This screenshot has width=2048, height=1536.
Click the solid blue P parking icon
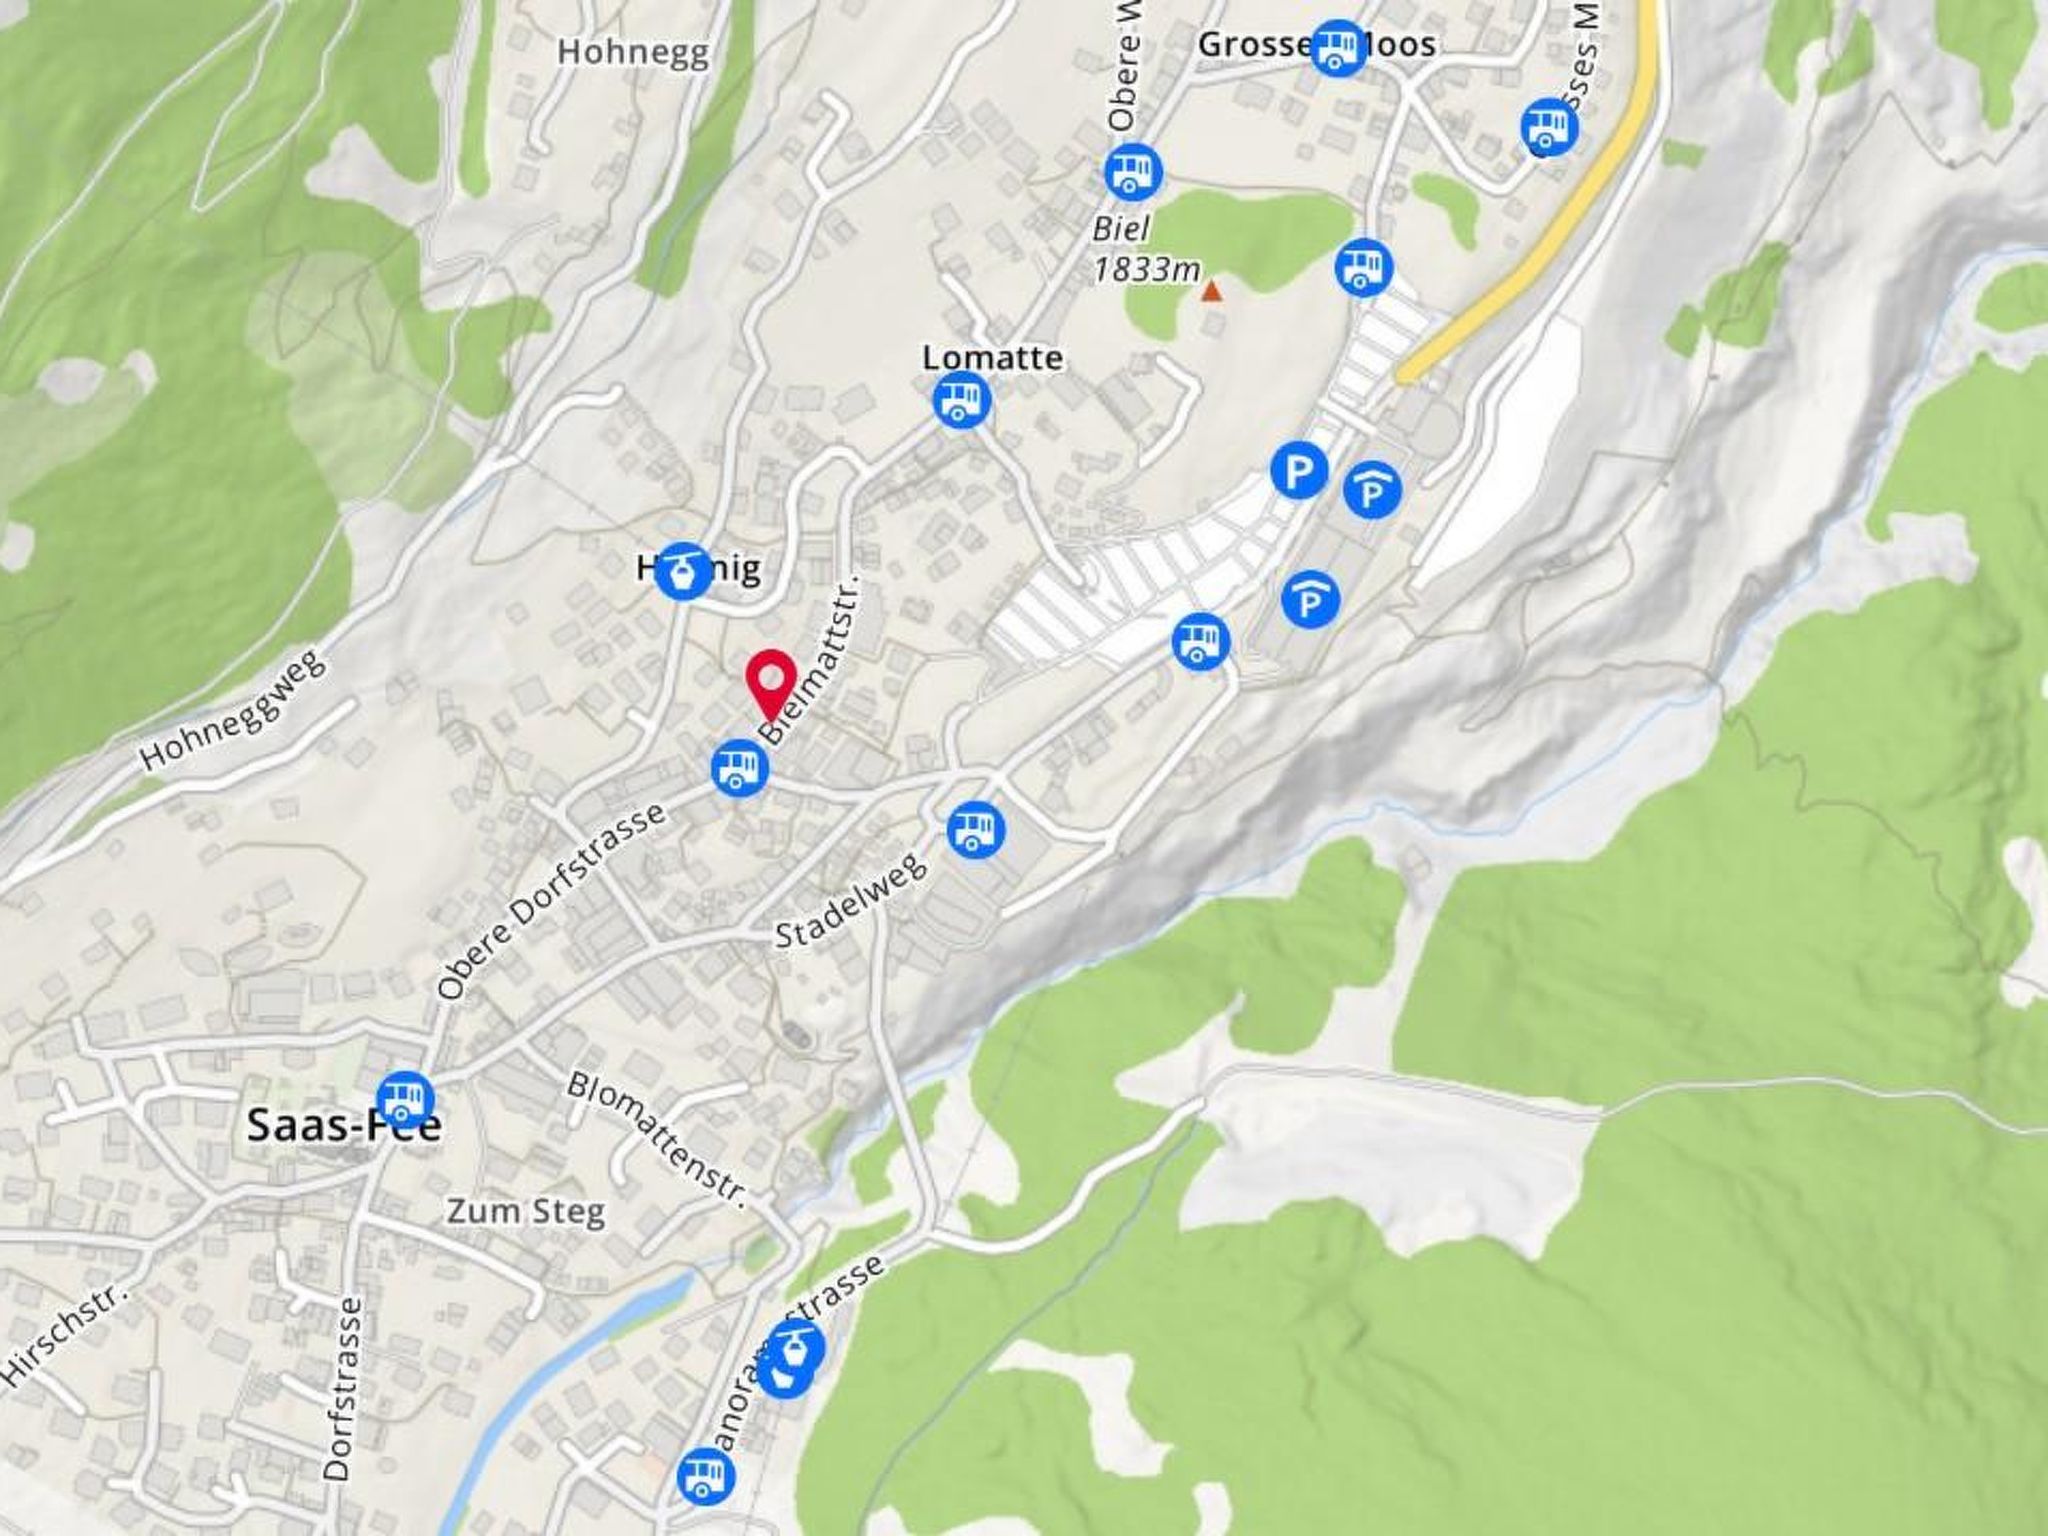[x=1299, y=470]
